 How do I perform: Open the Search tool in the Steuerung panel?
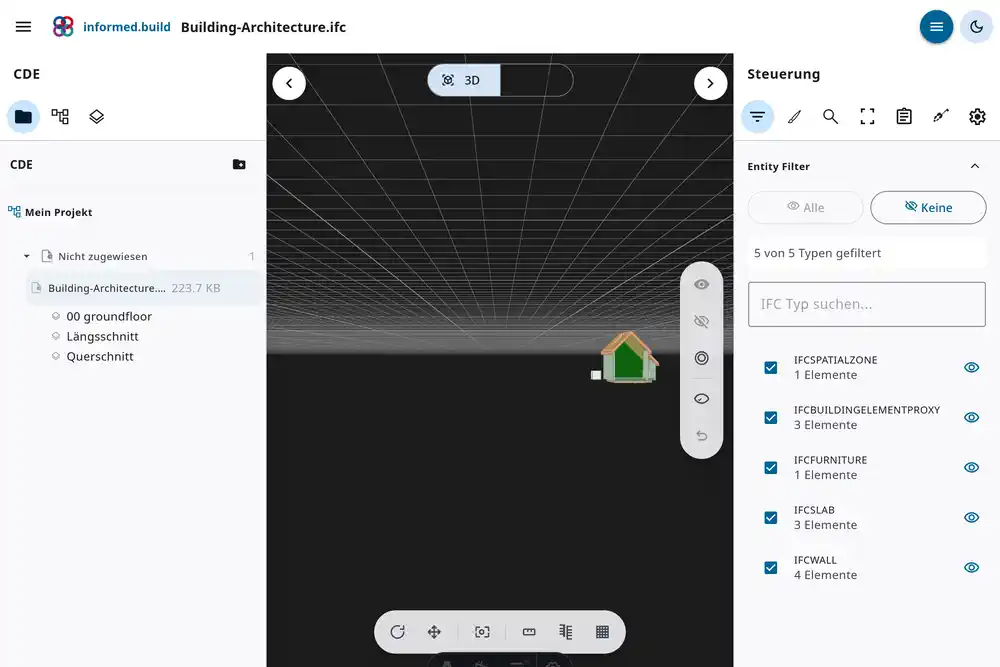tap(830, 116)
